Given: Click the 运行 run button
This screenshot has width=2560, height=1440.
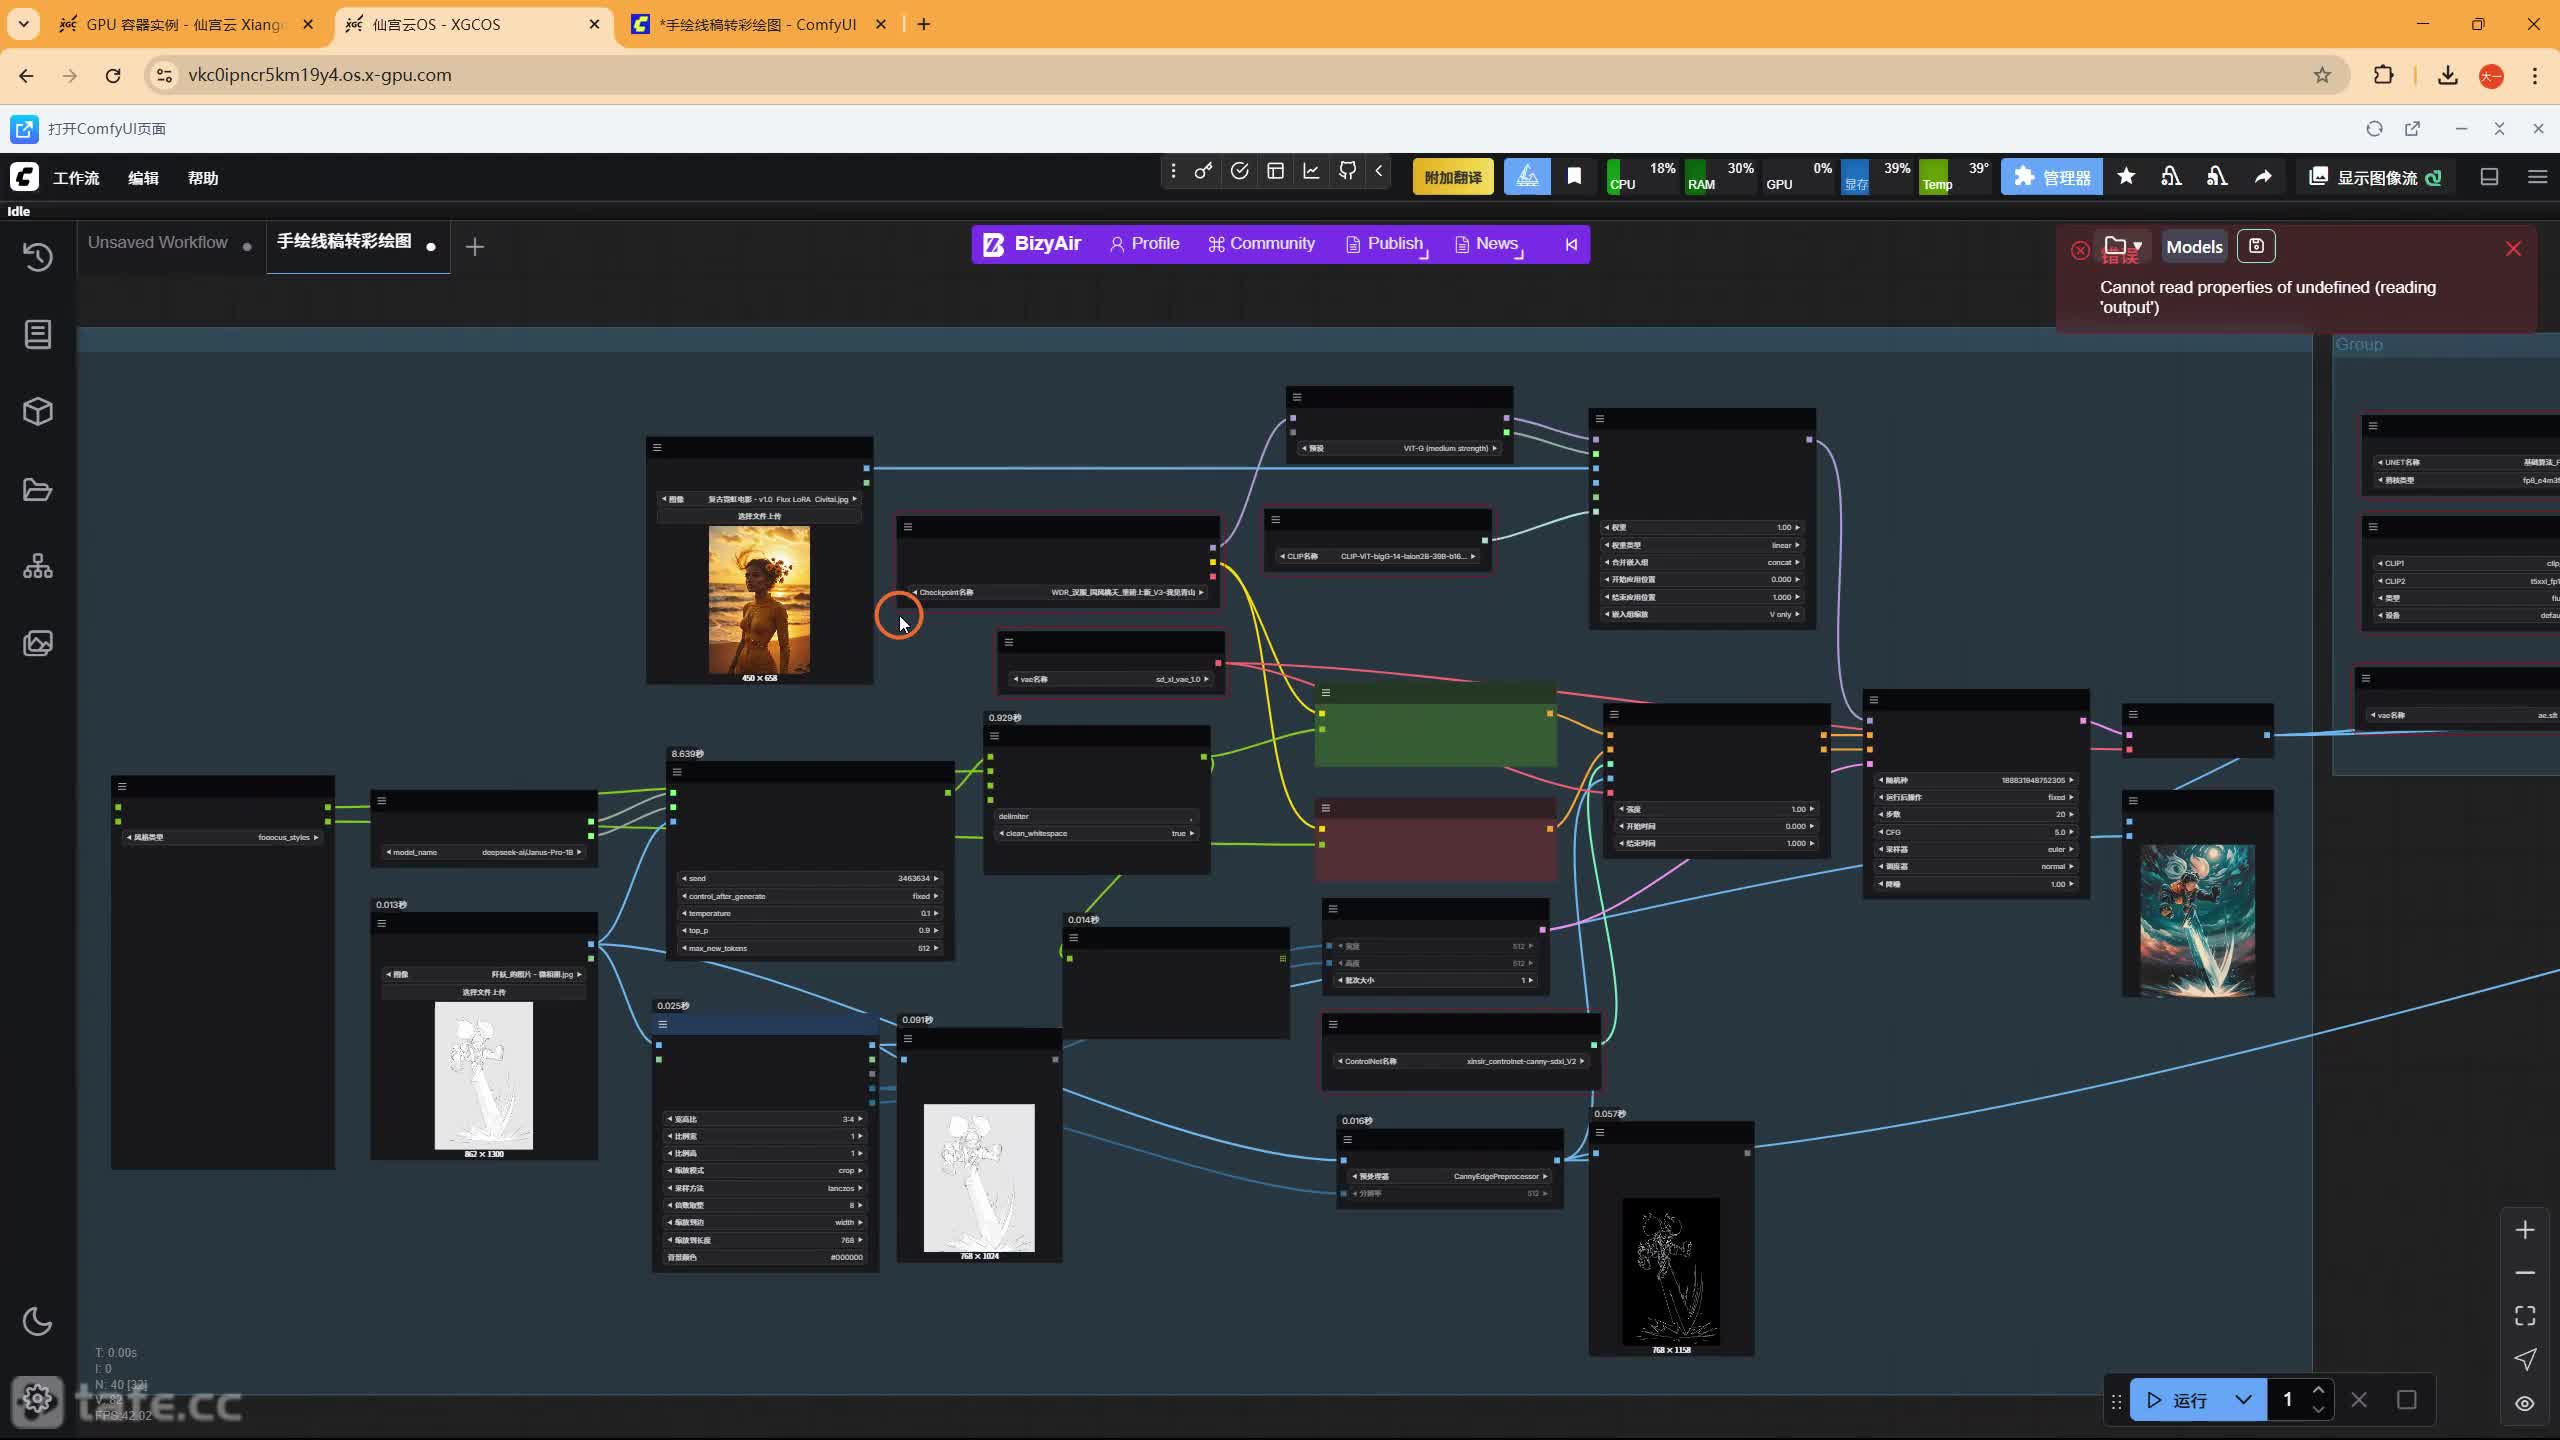Looking at the screenshot, I should coord(2176,1400).
